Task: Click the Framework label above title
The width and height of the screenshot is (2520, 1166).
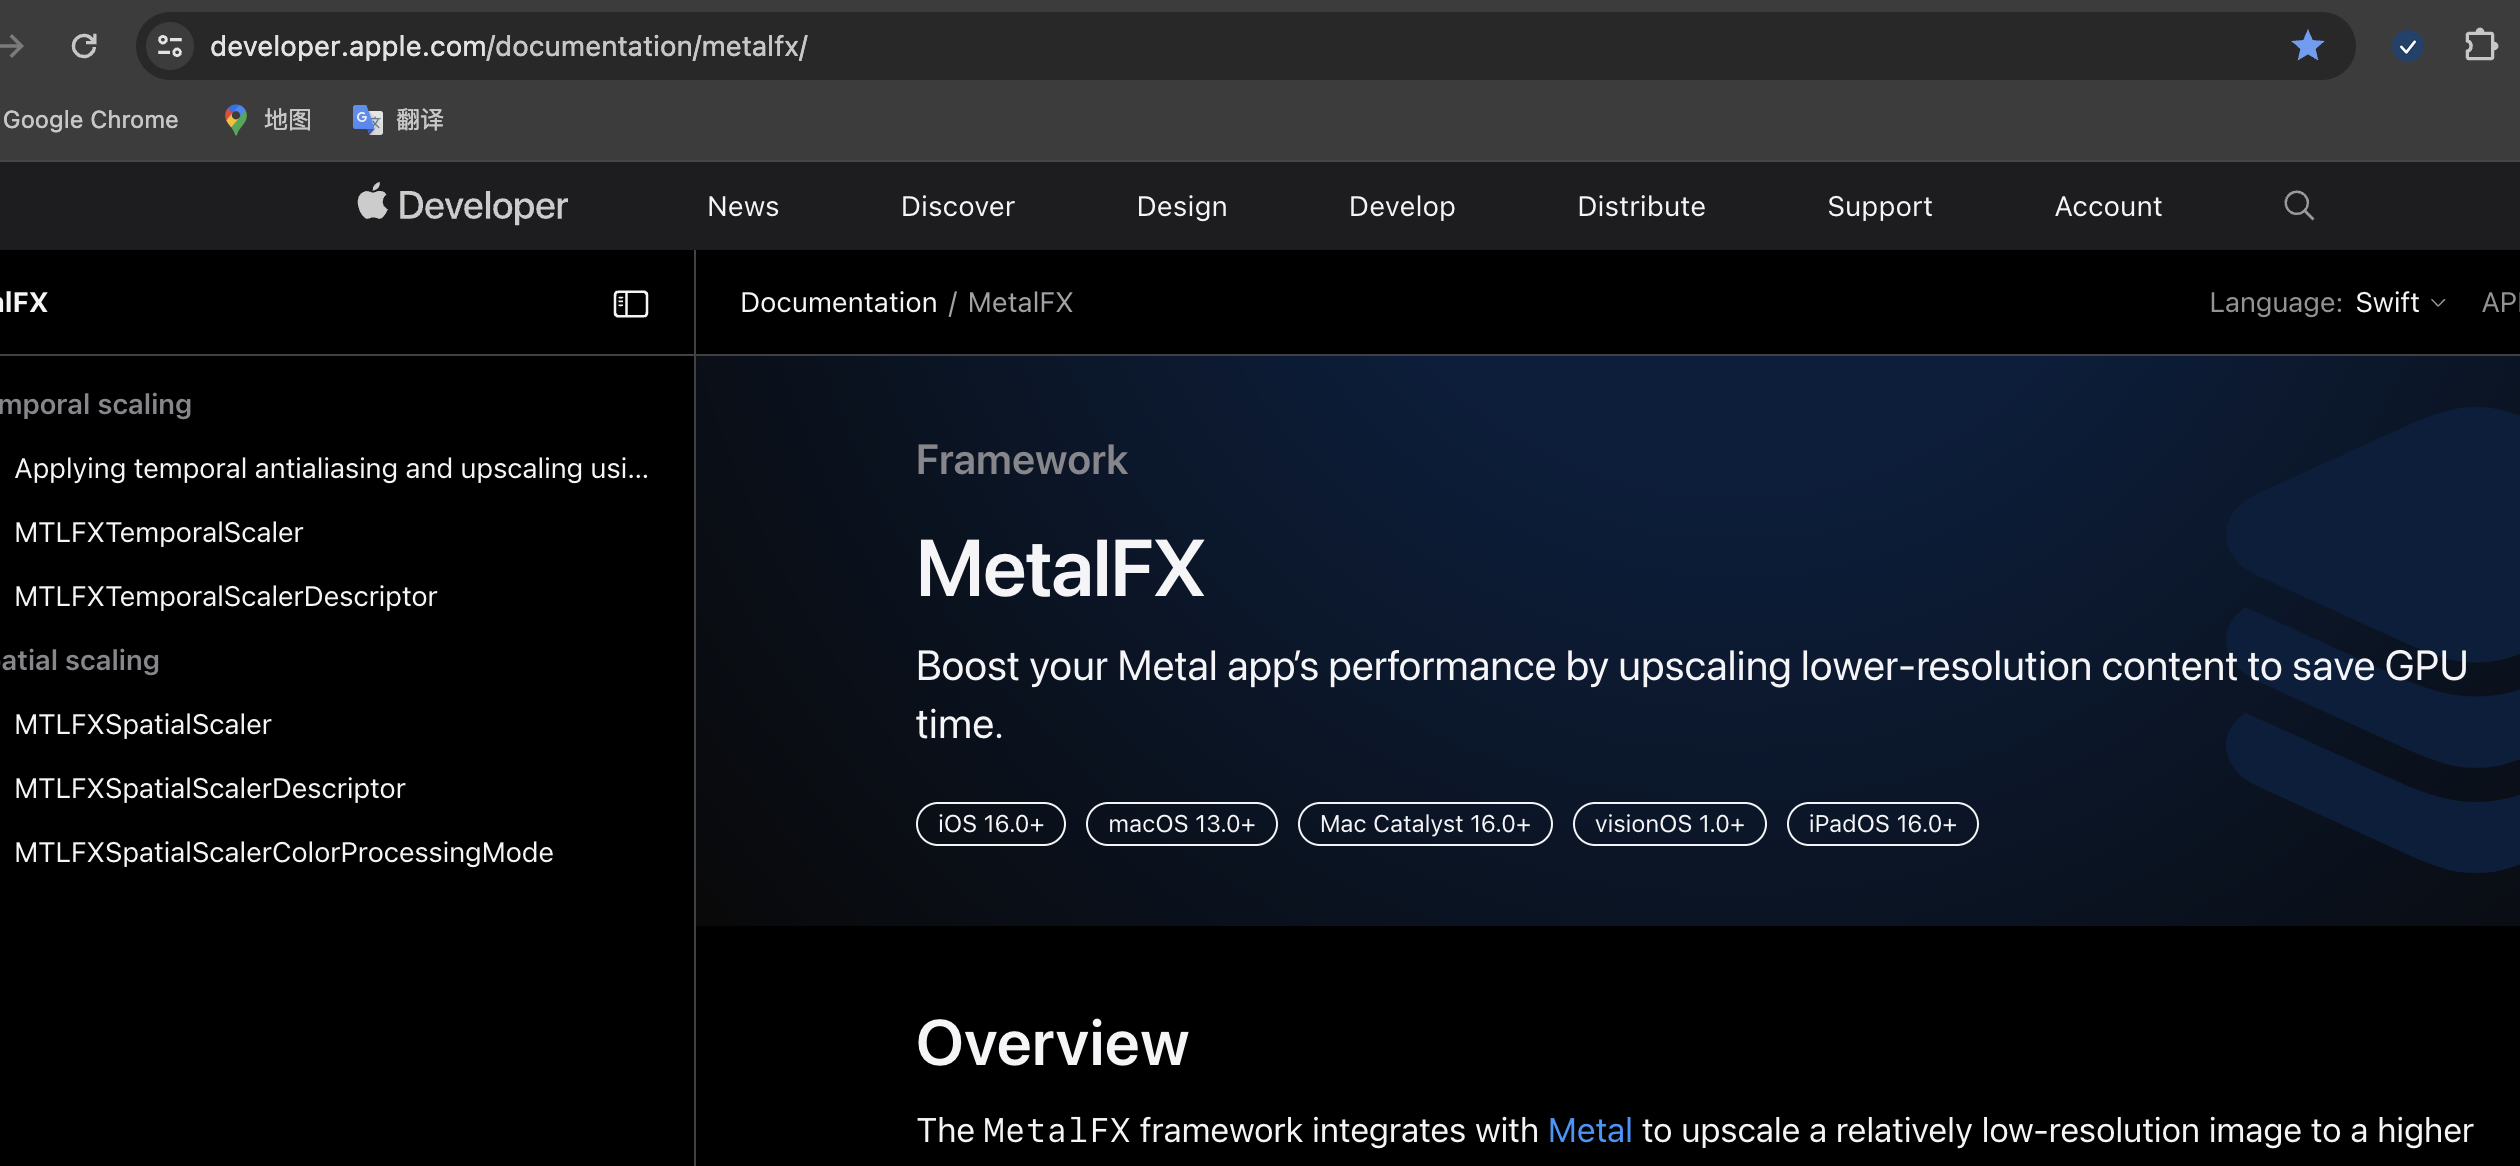Action: point(1021,460)
